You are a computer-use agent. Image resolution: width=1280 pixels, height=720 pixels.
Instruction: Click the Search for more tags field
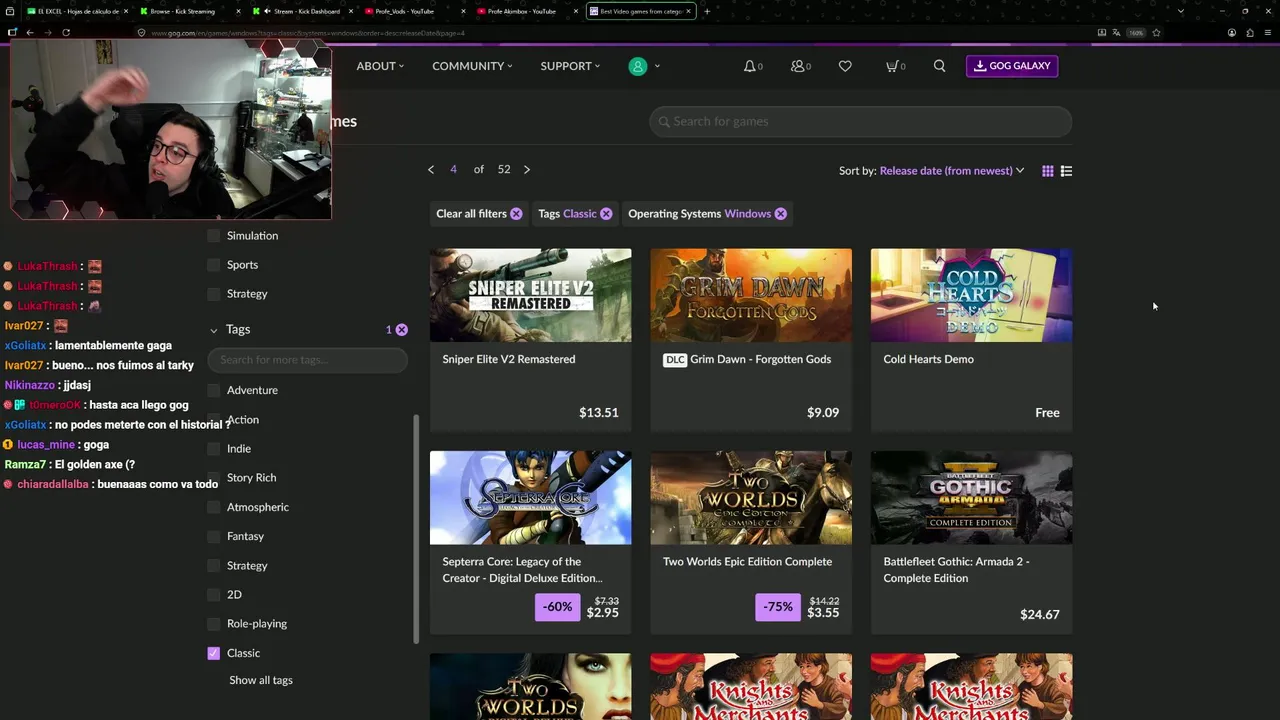pos(308,360)
